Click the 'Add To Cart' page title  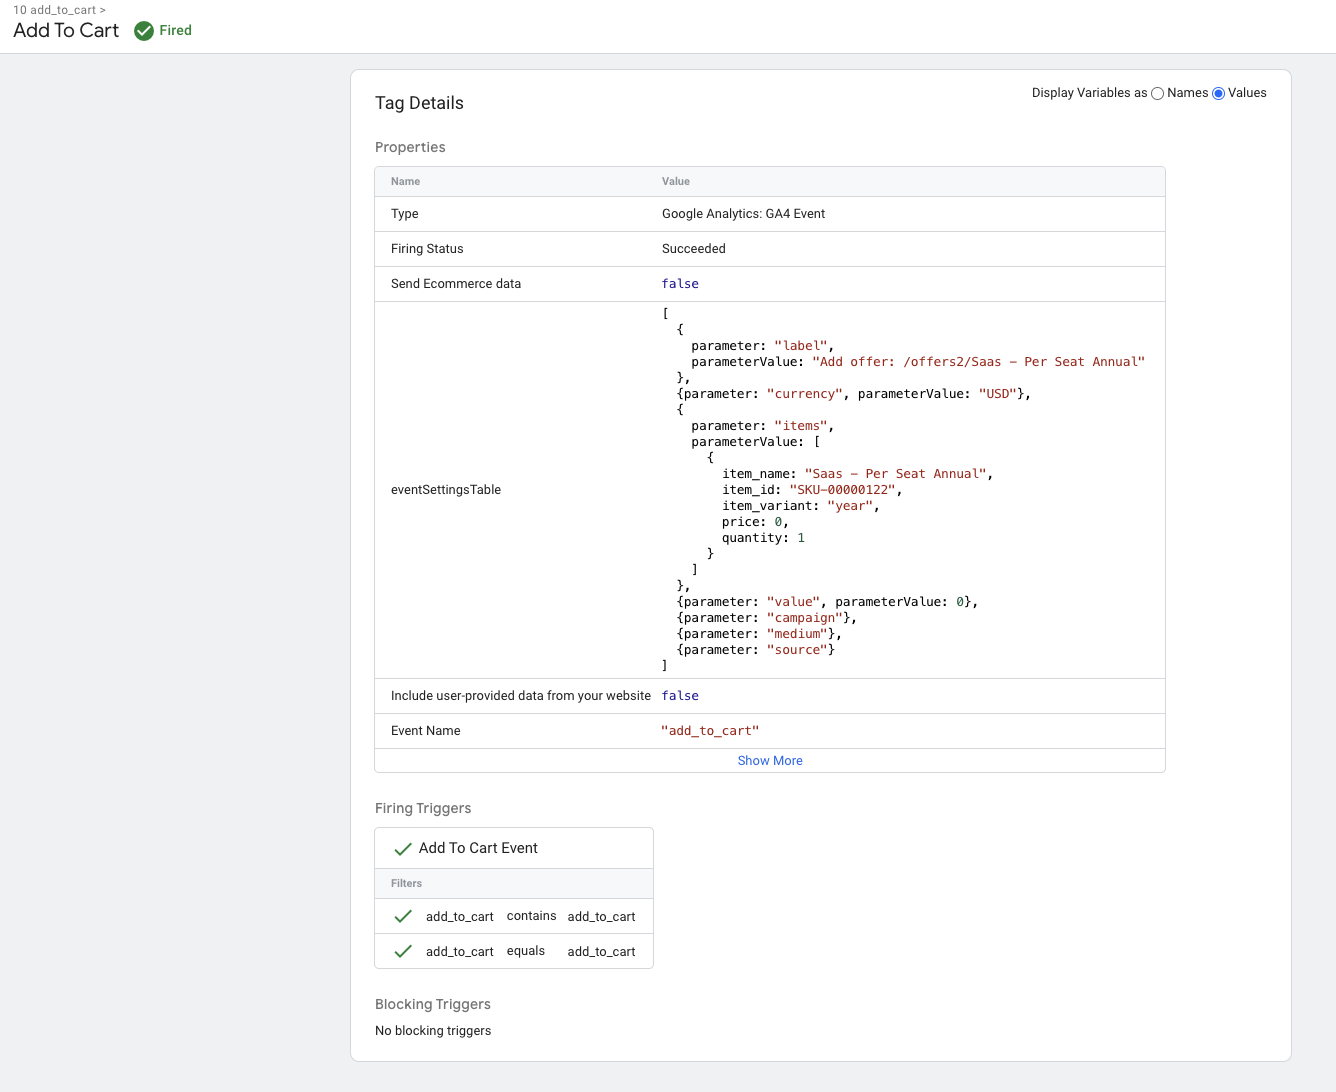(x=66, y=31)
